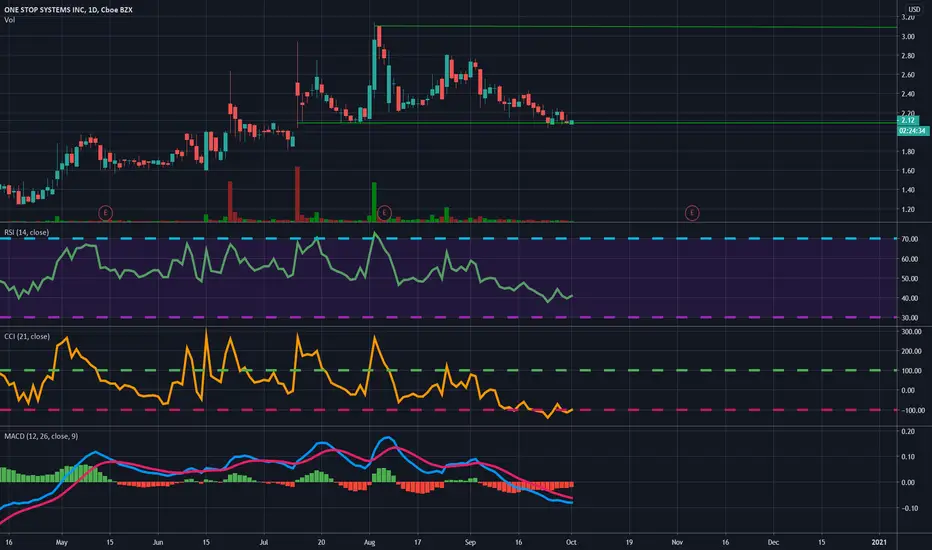
Task: Select the green dashed CCI 100 level line
Action: coord(448,370)
